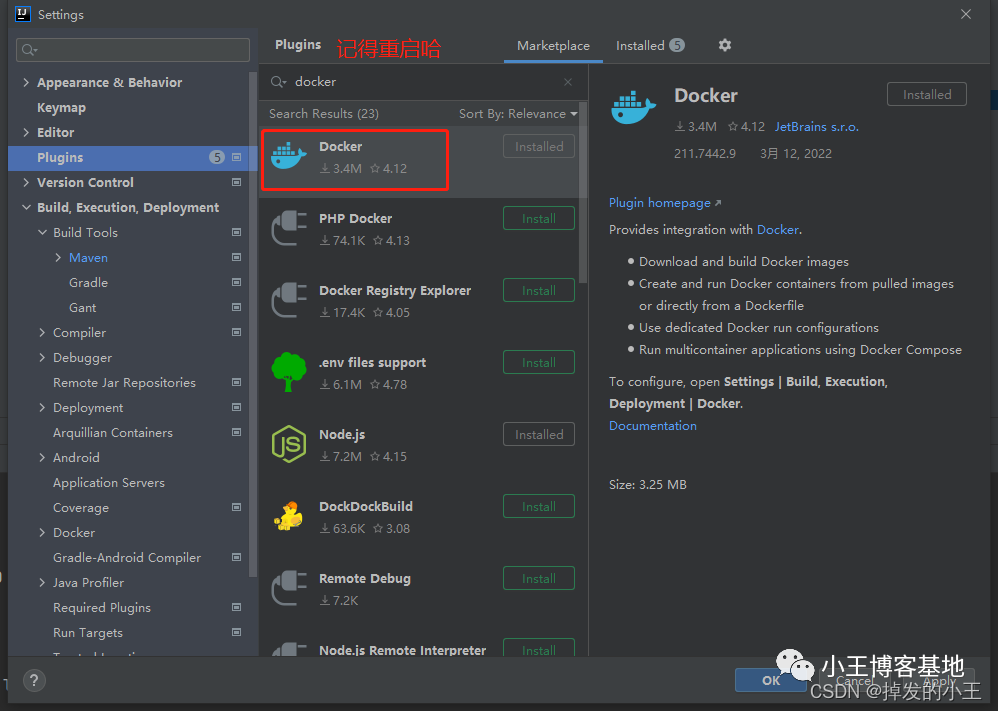Click project-level icon beside Deployment

pos(236,407)
